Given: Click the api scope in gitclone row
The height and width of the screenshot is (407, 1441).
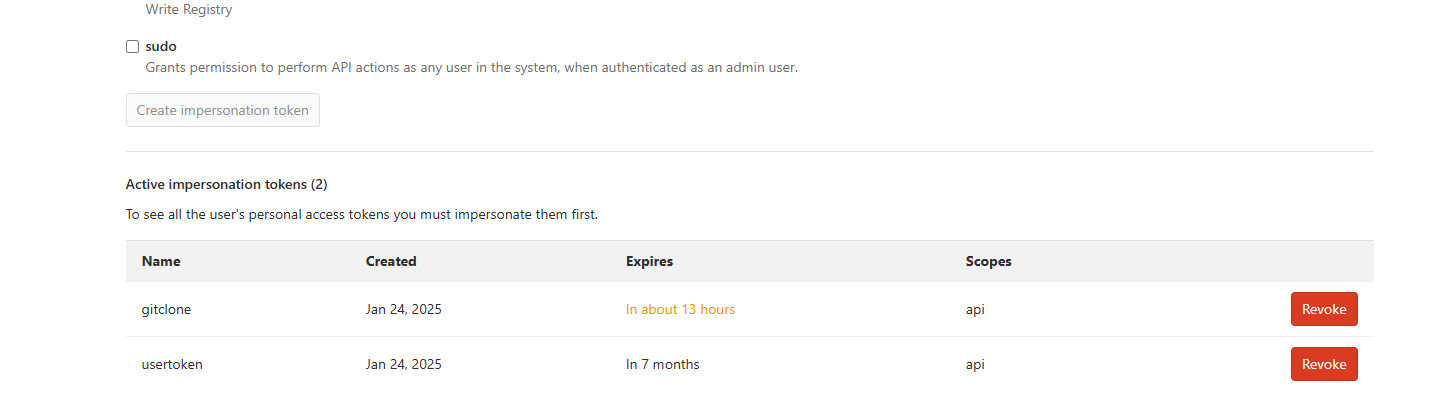Looking at the screenshot, I should click(x=975, y=309).
